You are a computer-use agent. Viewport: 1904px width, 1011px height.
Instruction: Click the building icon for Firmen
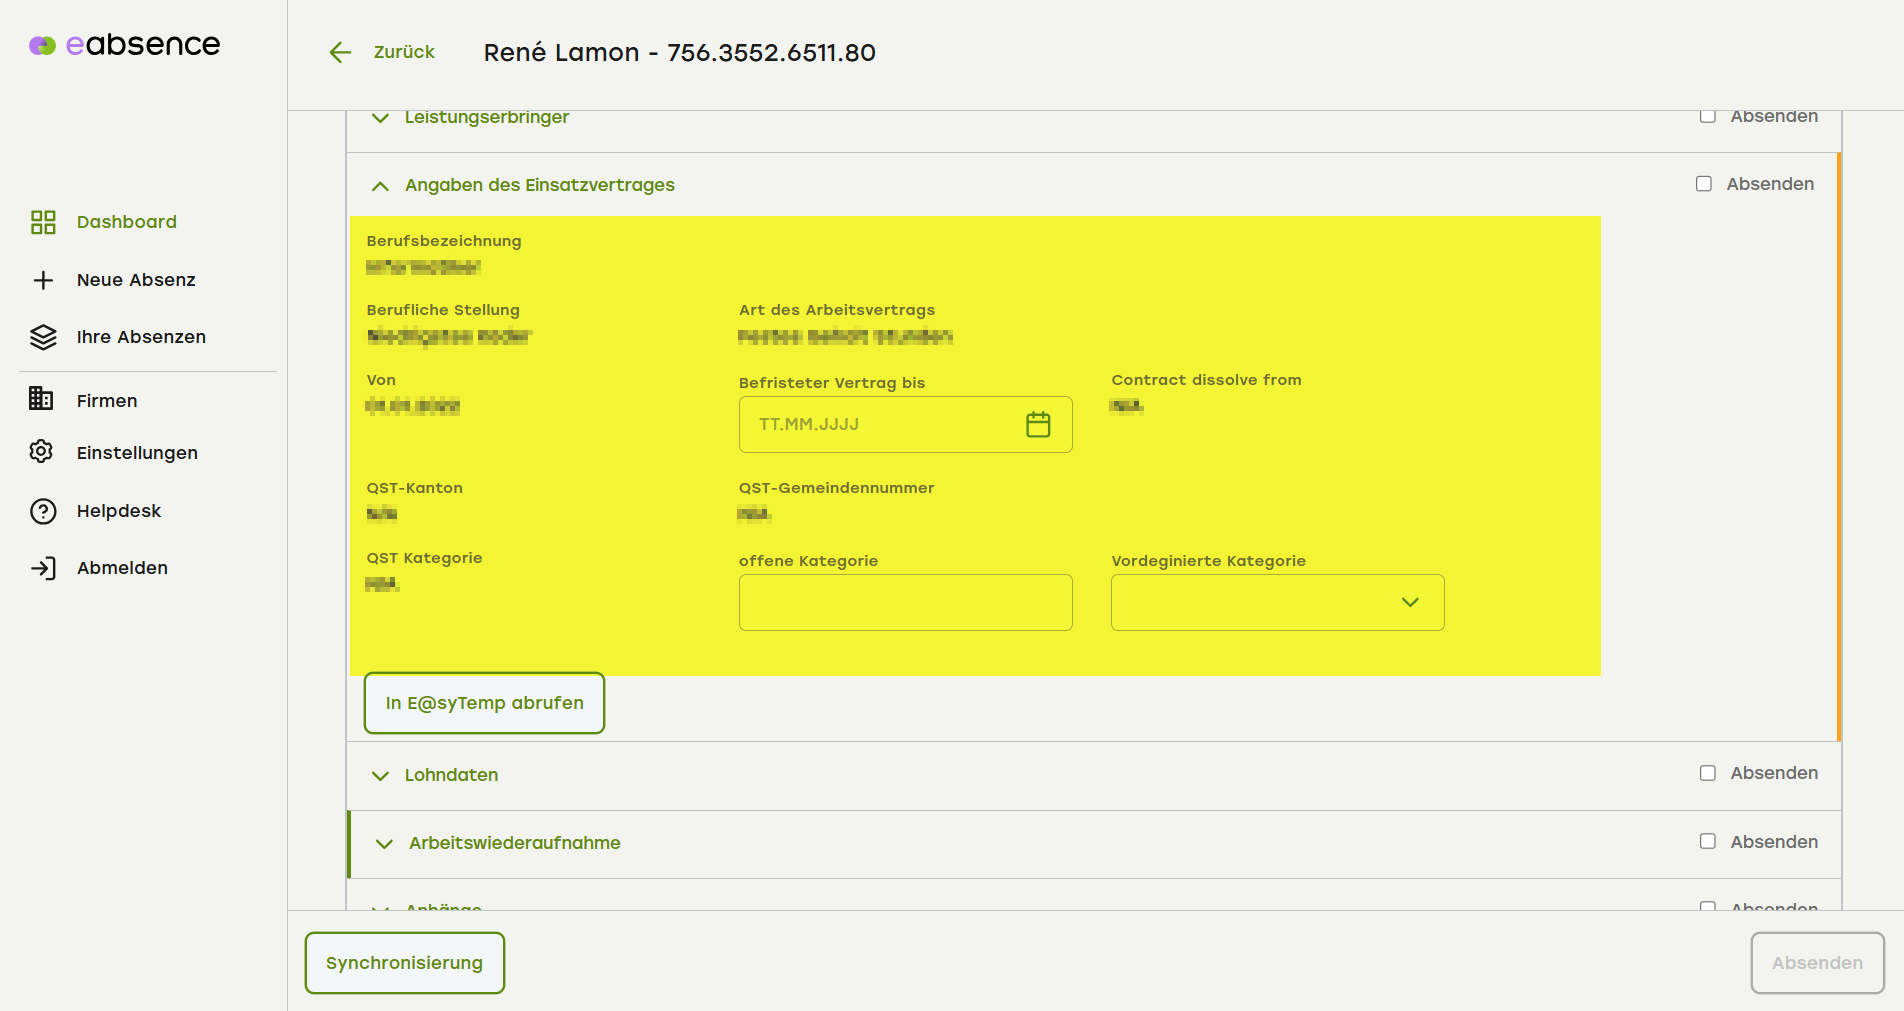point(42,399)
